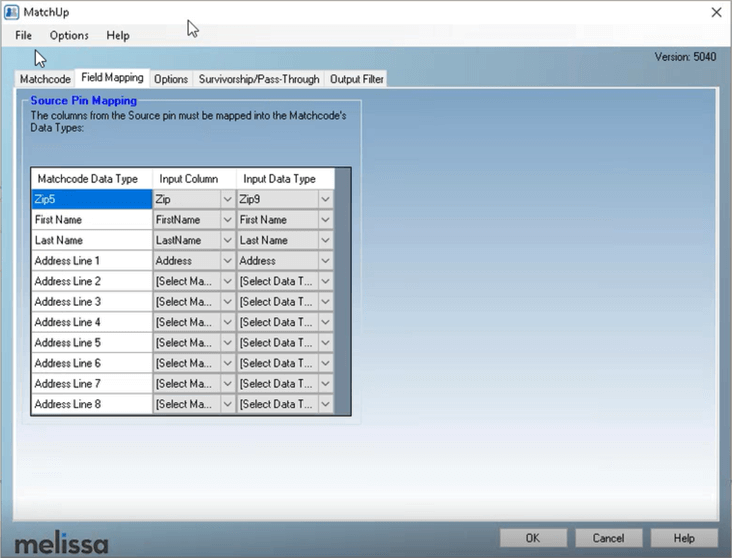This screenshot has height=558, width=732.
Task: Open Input Data Type dropdown for Address Line 3
Action: coord(325,302)
